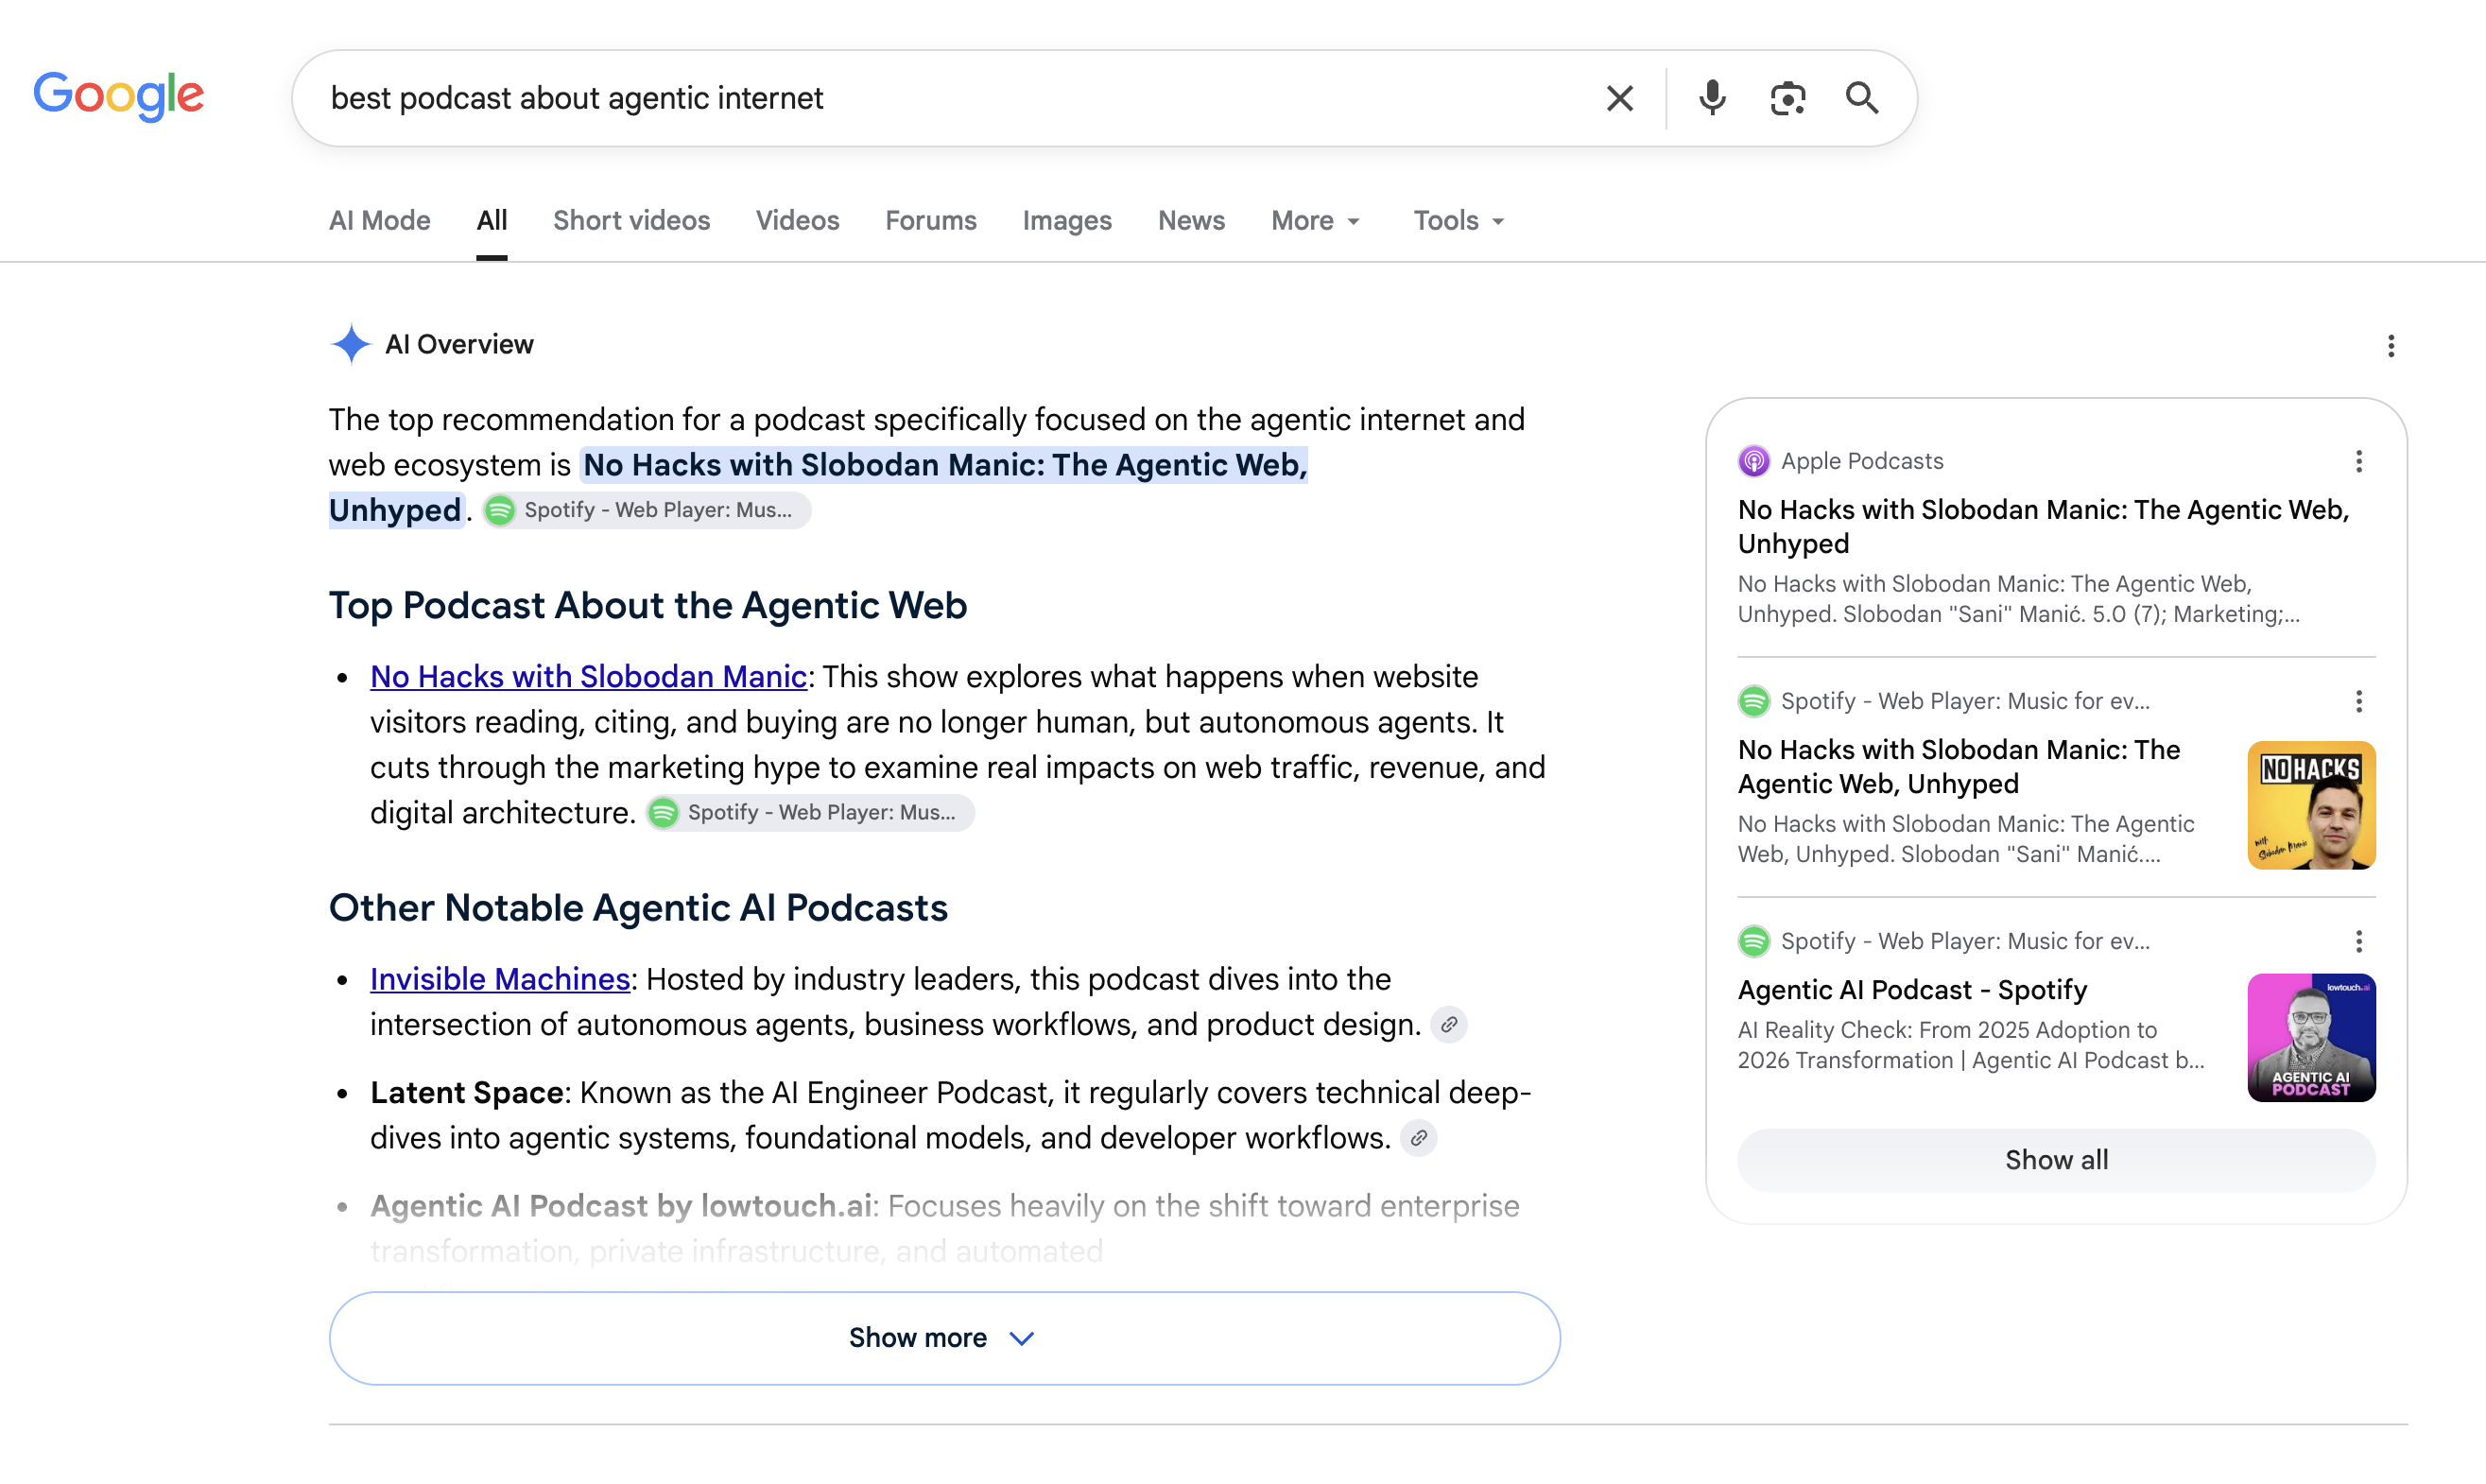Open Agentic AI Podcast - Spotify title
This screenshot has width=2486, height=1484.
(1912, 989)
